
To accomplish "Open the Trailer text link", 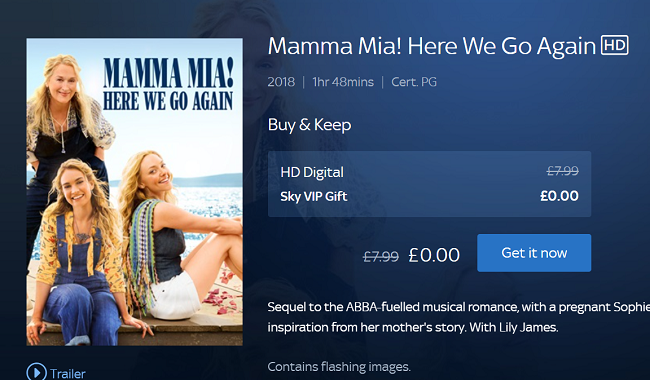I will coord(68,373).
